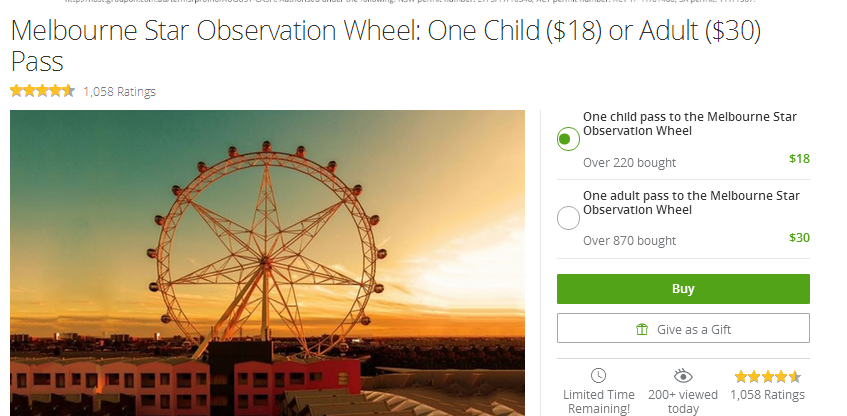This screenshot has height=416, width=847.
Task: Open the 1,058 Ratings link below the title
Action: pos(119,92)
